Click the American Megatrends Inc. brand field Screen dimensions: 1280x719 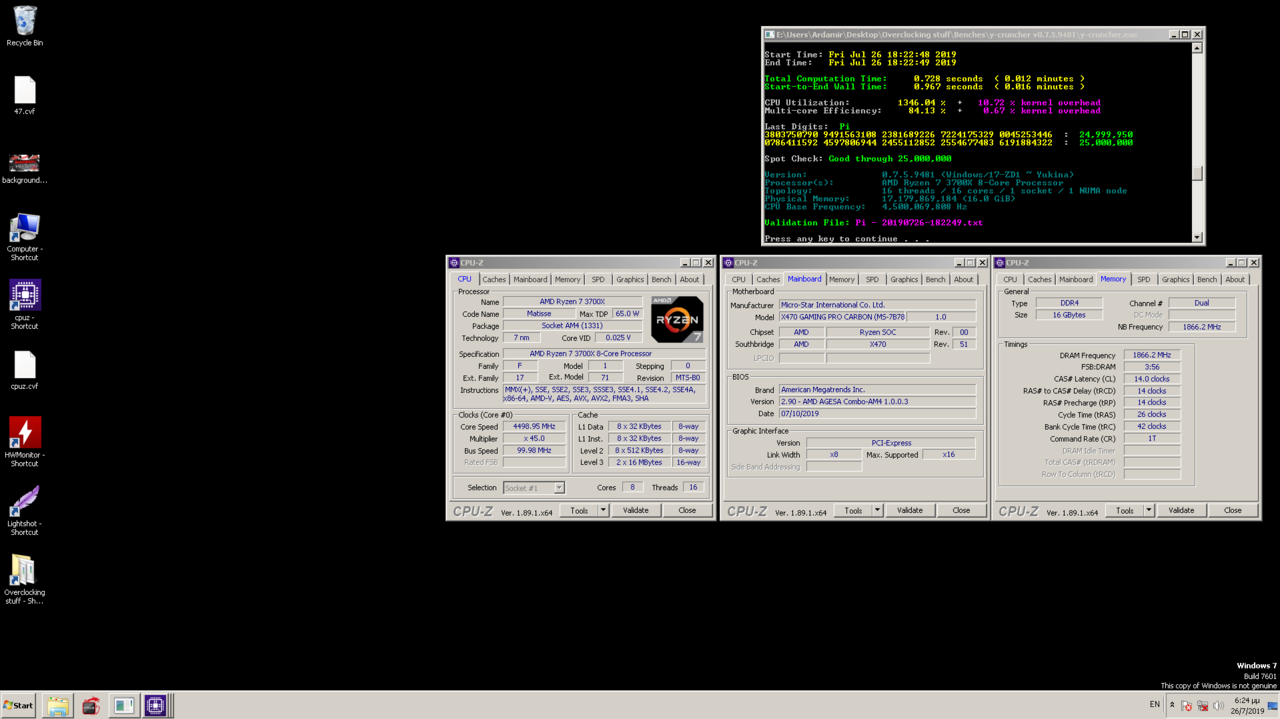point(877,390)
